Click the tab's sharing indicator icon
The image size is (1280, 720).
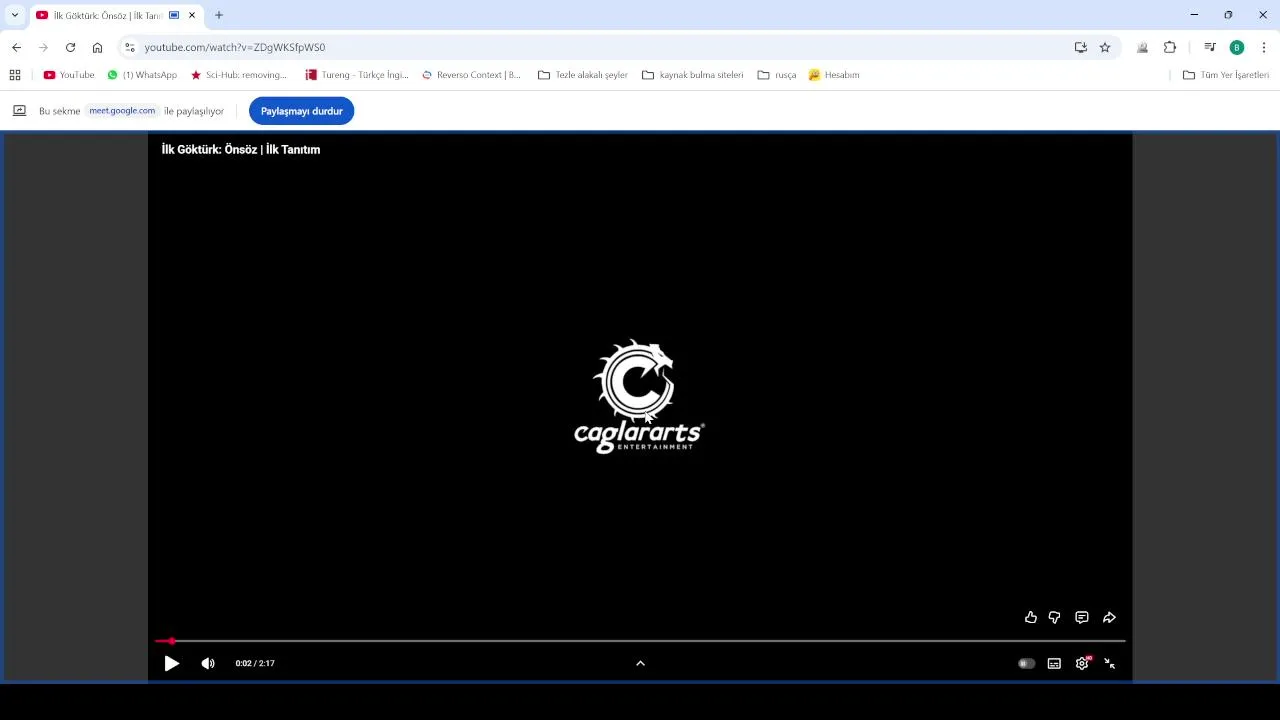tap(174, 15)
